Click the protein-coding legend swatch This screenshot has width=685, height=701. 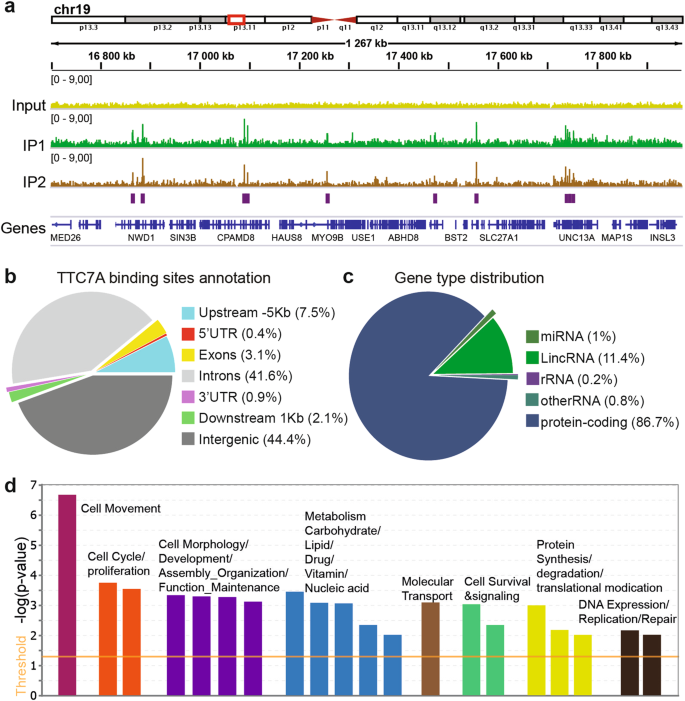coord(533,421)
